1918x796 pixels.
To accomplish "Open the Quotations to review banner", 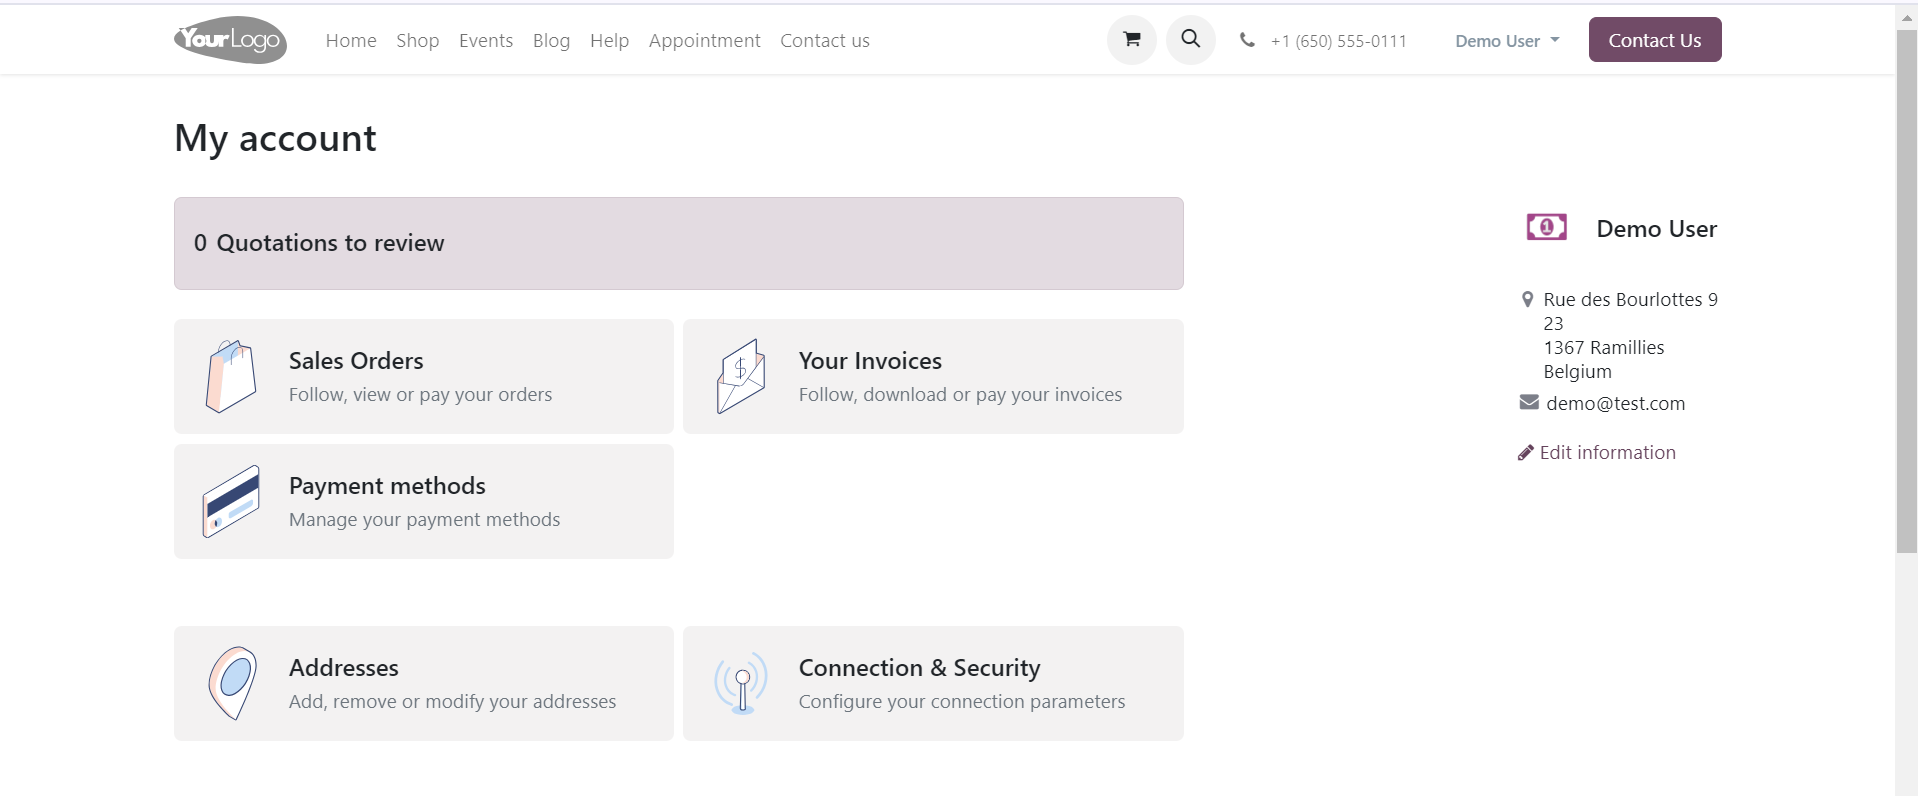I will (x=678, y=243).
